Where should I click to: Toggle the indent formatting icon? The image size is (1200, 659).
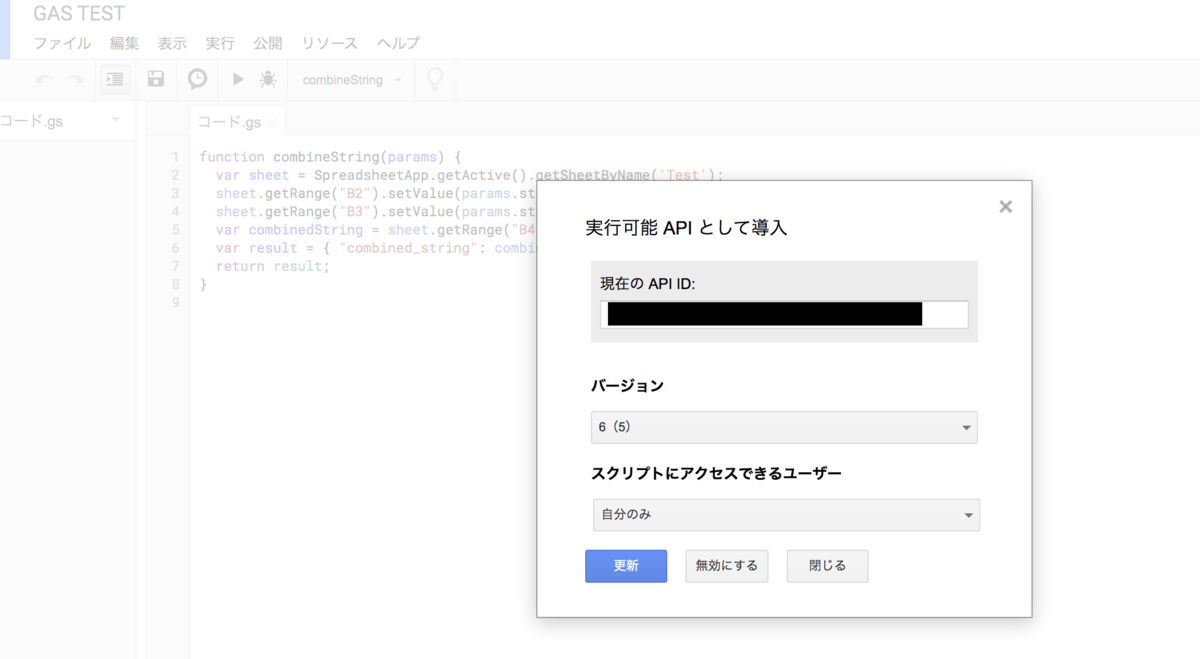(115, 79)
